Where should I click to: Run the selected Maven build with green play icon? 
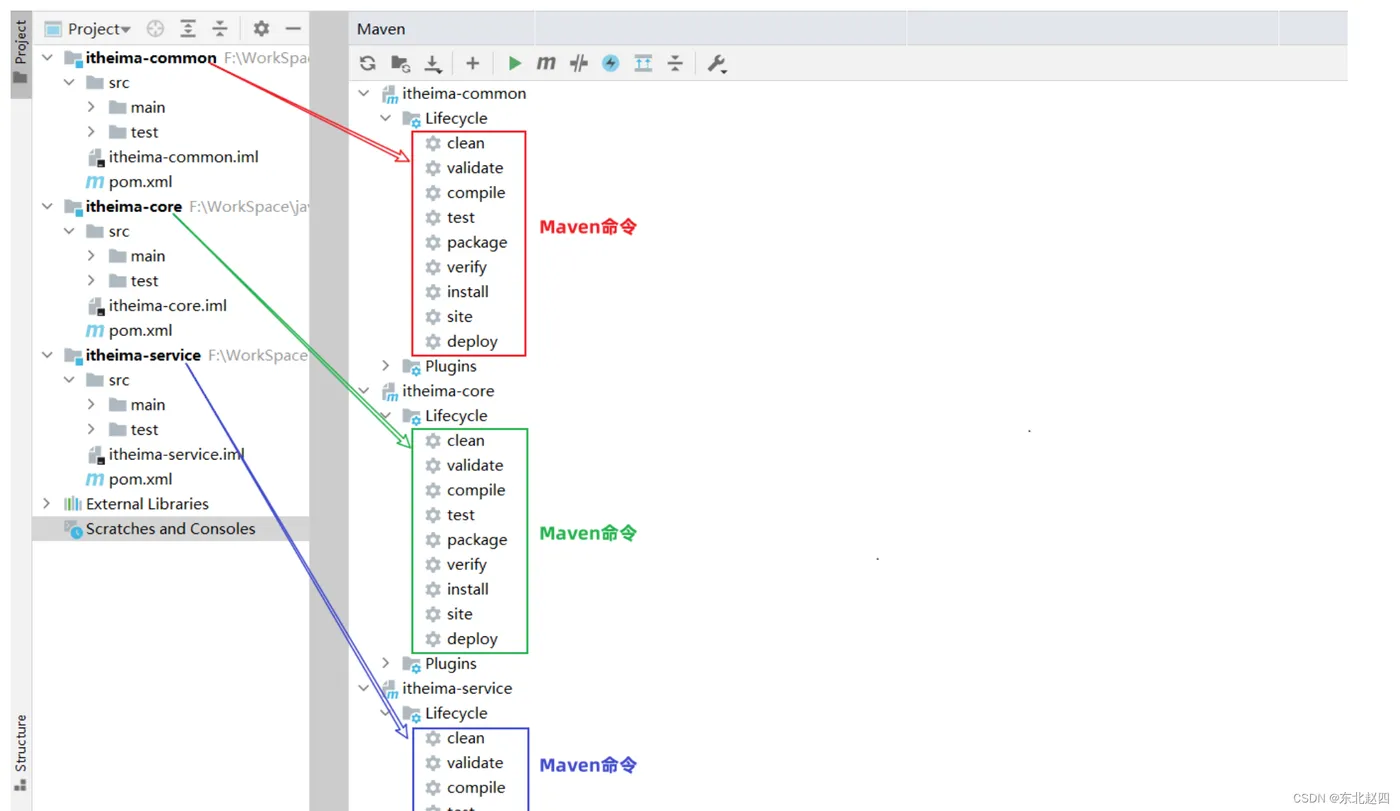[515, 63]
